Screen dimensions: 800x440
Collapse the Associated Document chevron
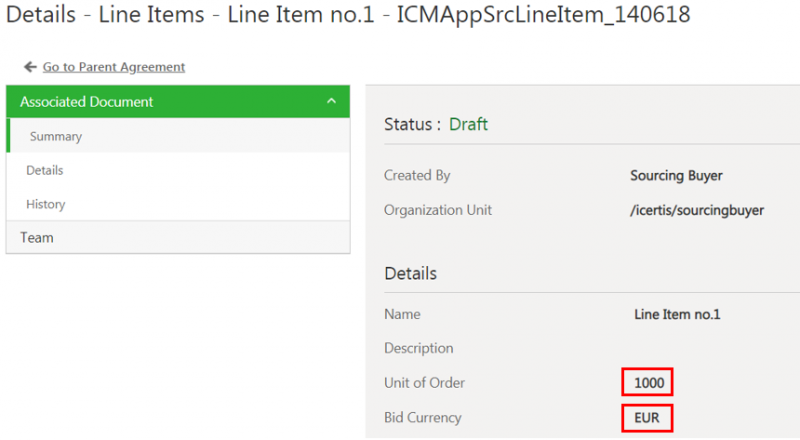pos(331,102)
